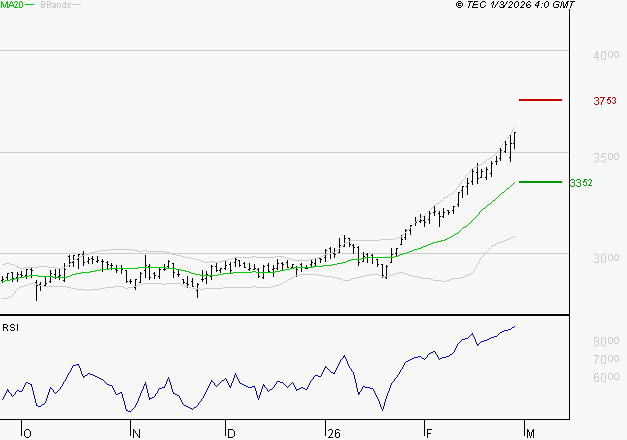This screenshot has height=440, width=627.
Task: Click the RSI panel label
Action: [10, 328]
